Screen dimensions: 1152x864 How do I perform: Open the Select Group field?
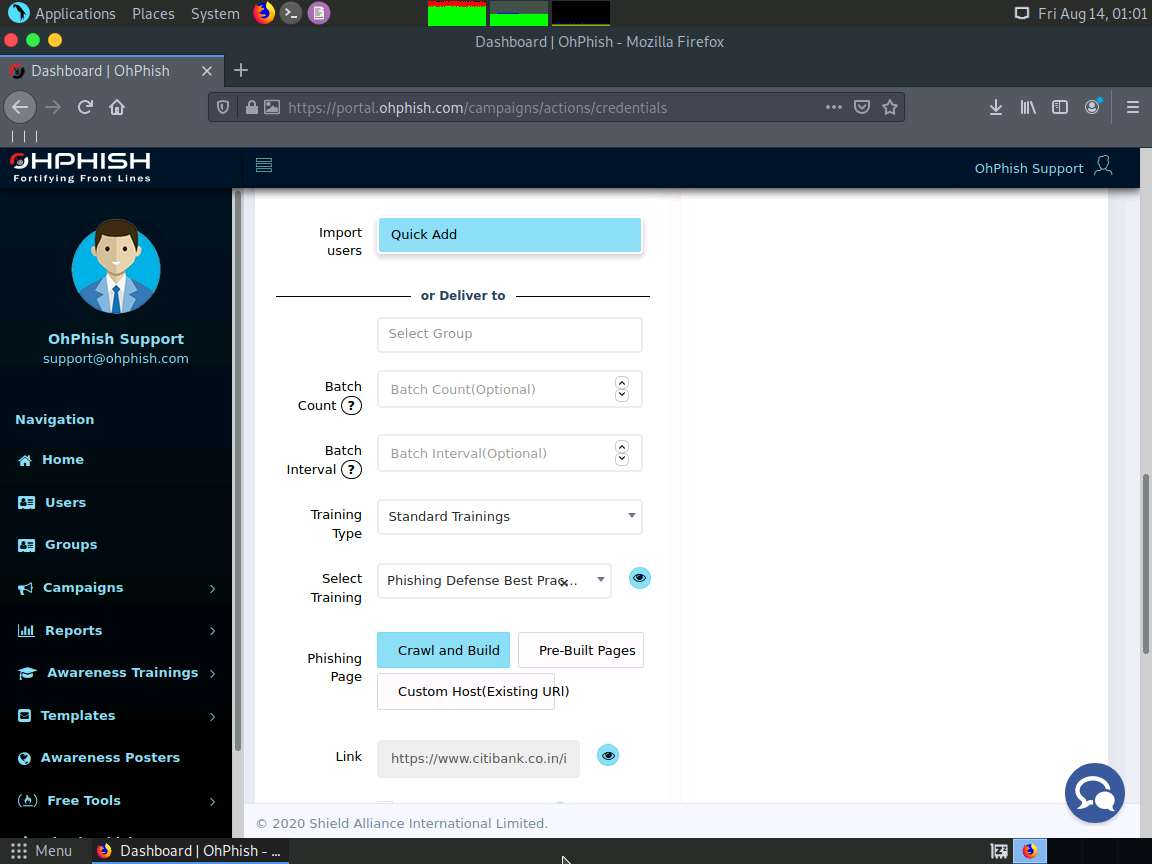pos(509,334)
